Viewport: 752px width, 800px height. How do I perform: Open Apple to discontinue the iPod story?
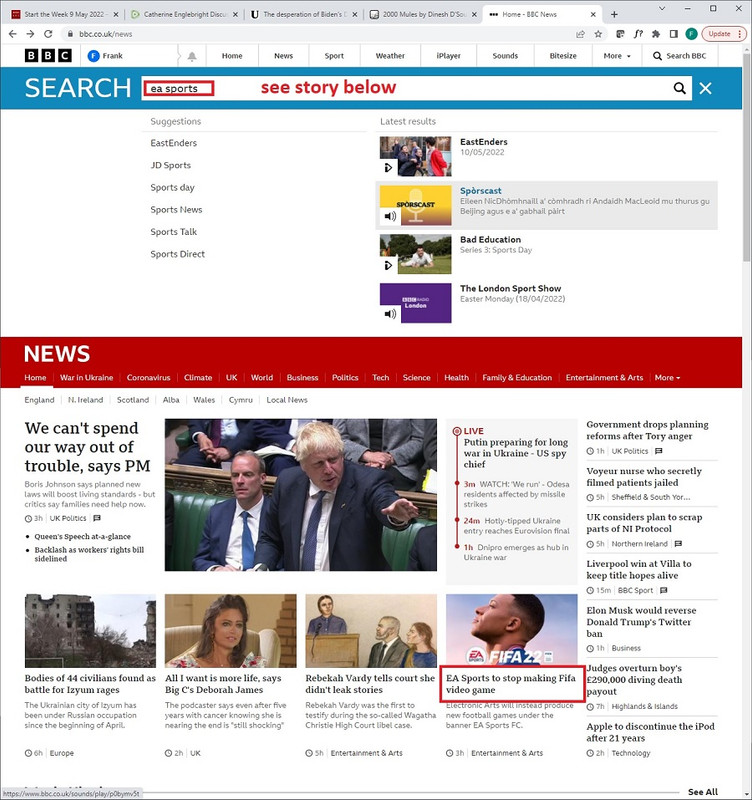click(x=650, y=732)
